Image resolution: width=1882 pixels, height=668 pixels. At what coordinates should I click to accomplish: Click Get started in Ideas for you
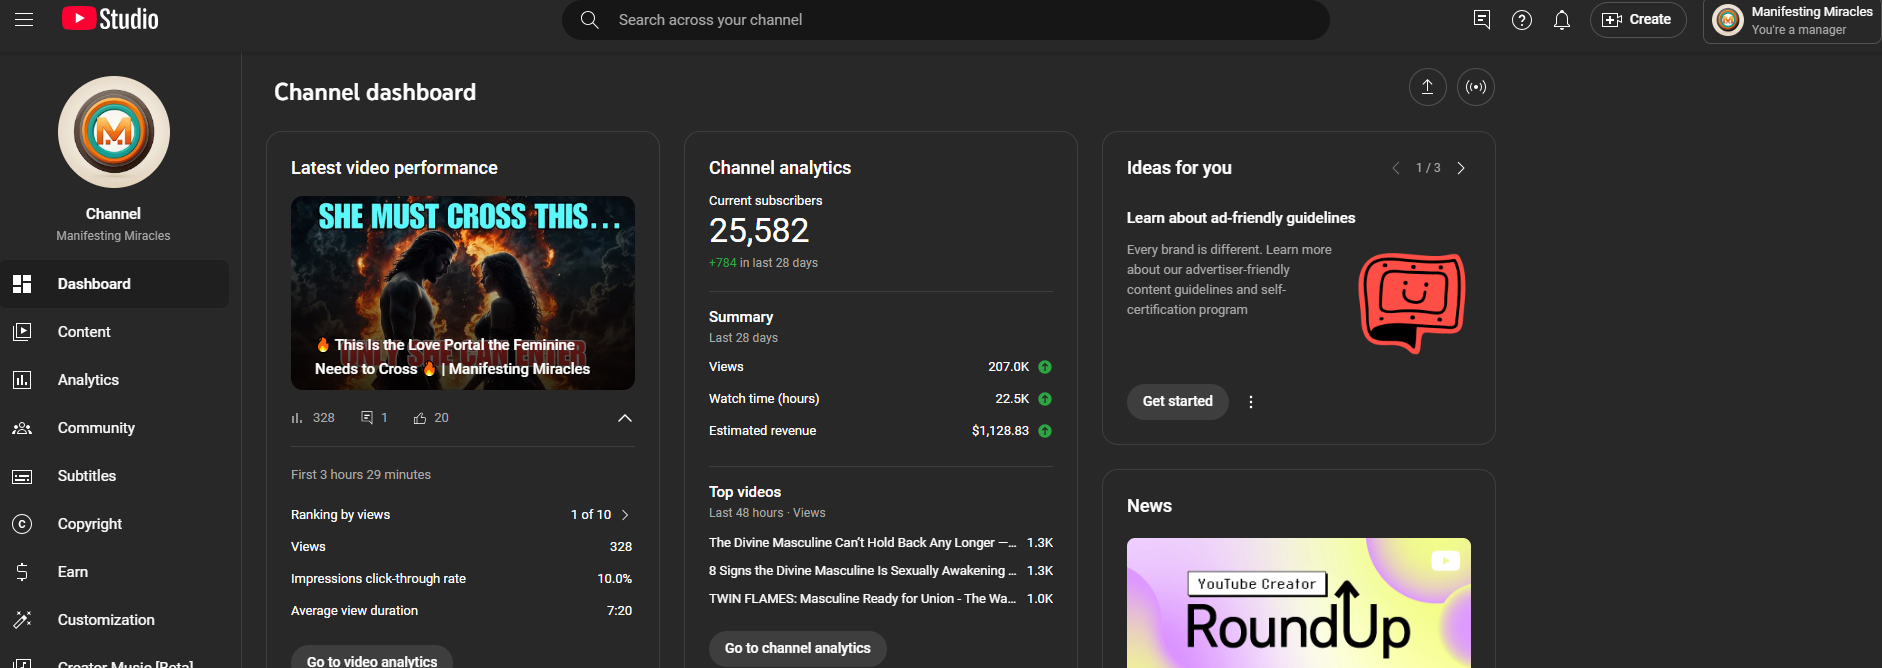(x=1178, y=401)
